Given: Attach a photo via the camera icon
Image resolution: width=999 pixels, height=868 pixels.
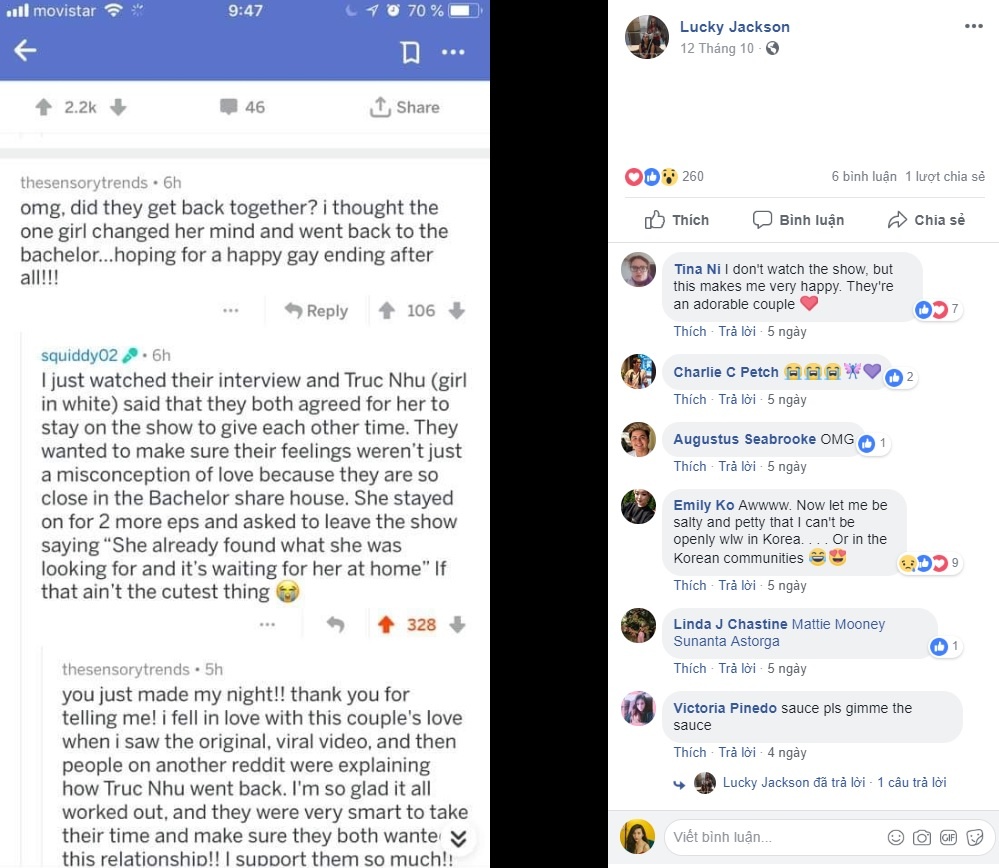Looking at the screenshot, I should click(x=922, y=837).
